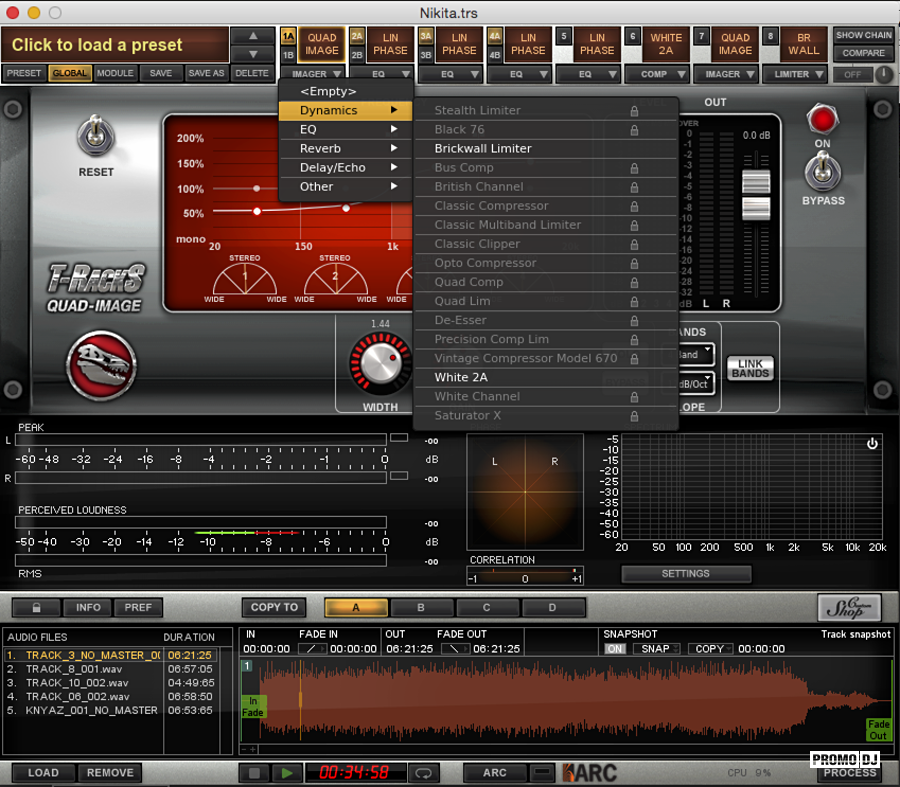Open the slot 2 EQ module dropdown
Viewport: 900px width, 787px height.
click(x=381, y=74)
